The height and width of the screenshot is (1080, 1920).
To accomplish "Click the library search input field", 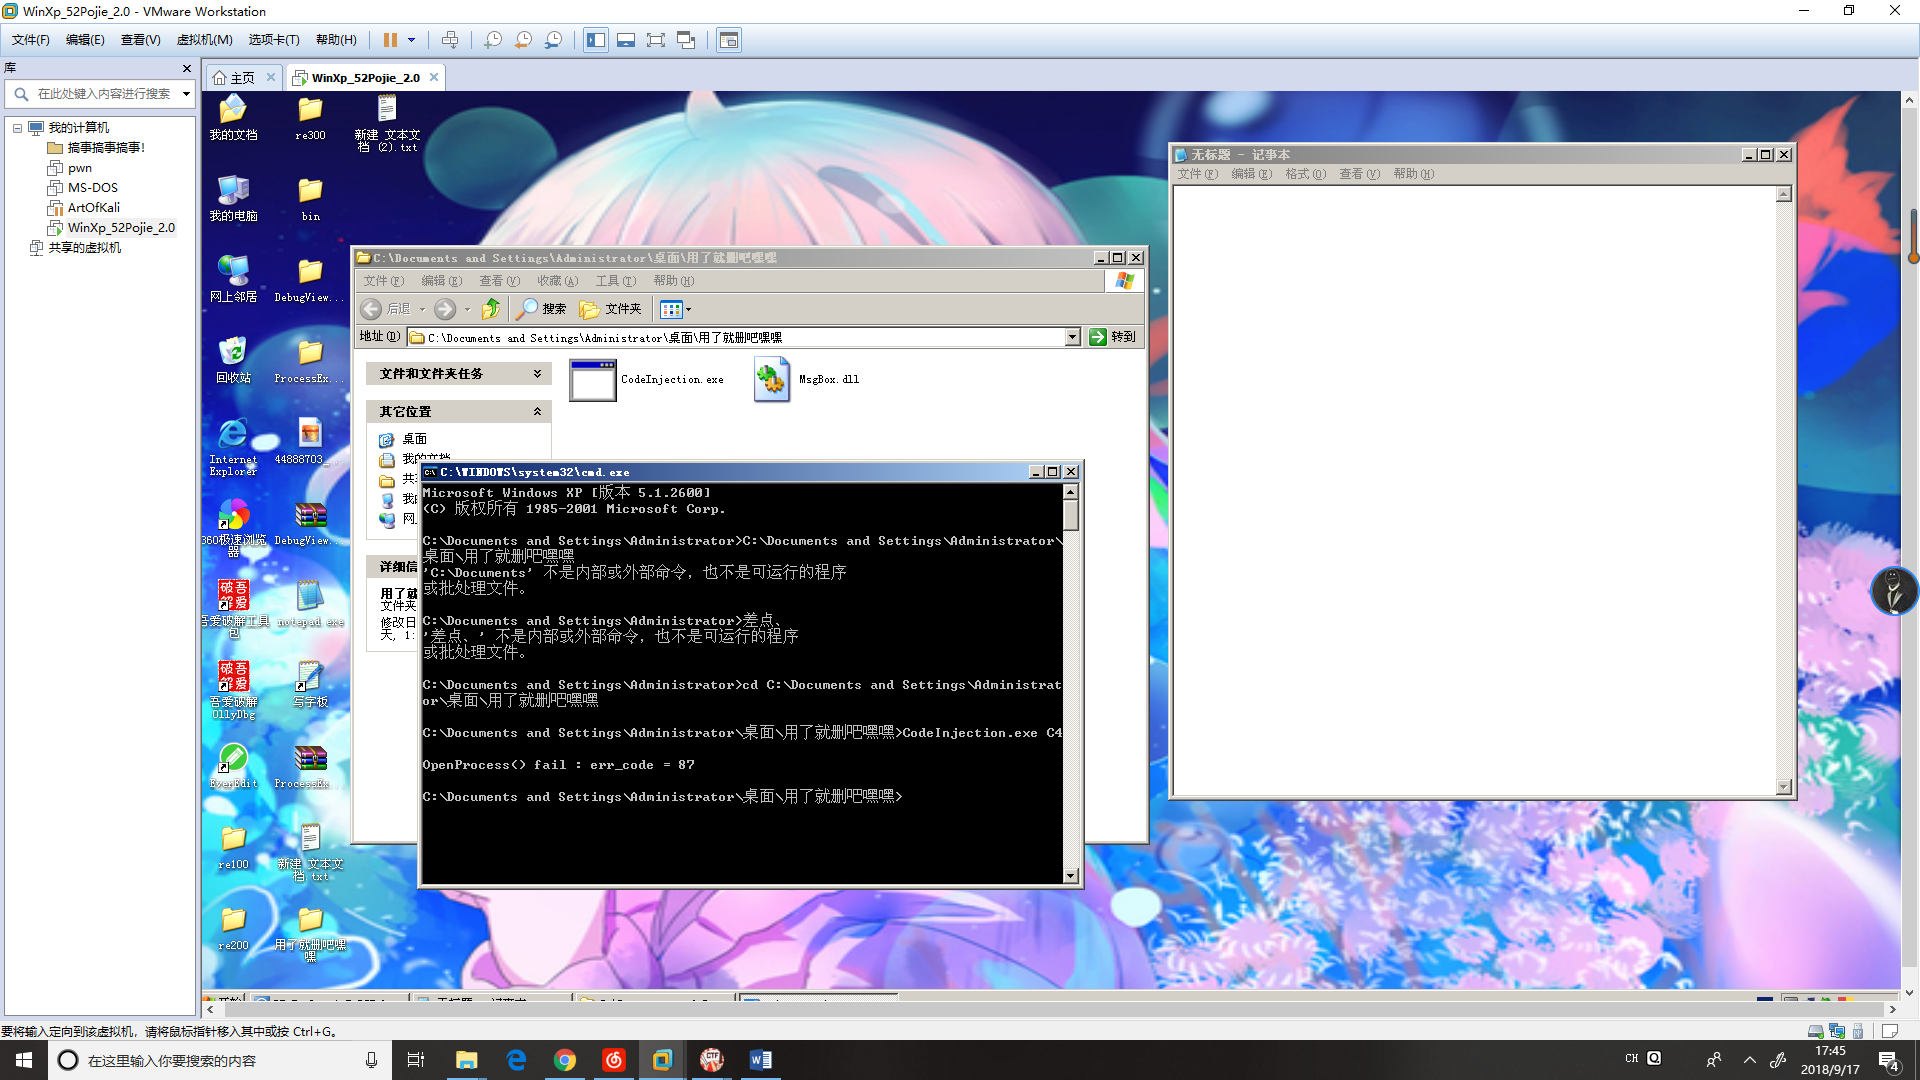I will [104, 94].
